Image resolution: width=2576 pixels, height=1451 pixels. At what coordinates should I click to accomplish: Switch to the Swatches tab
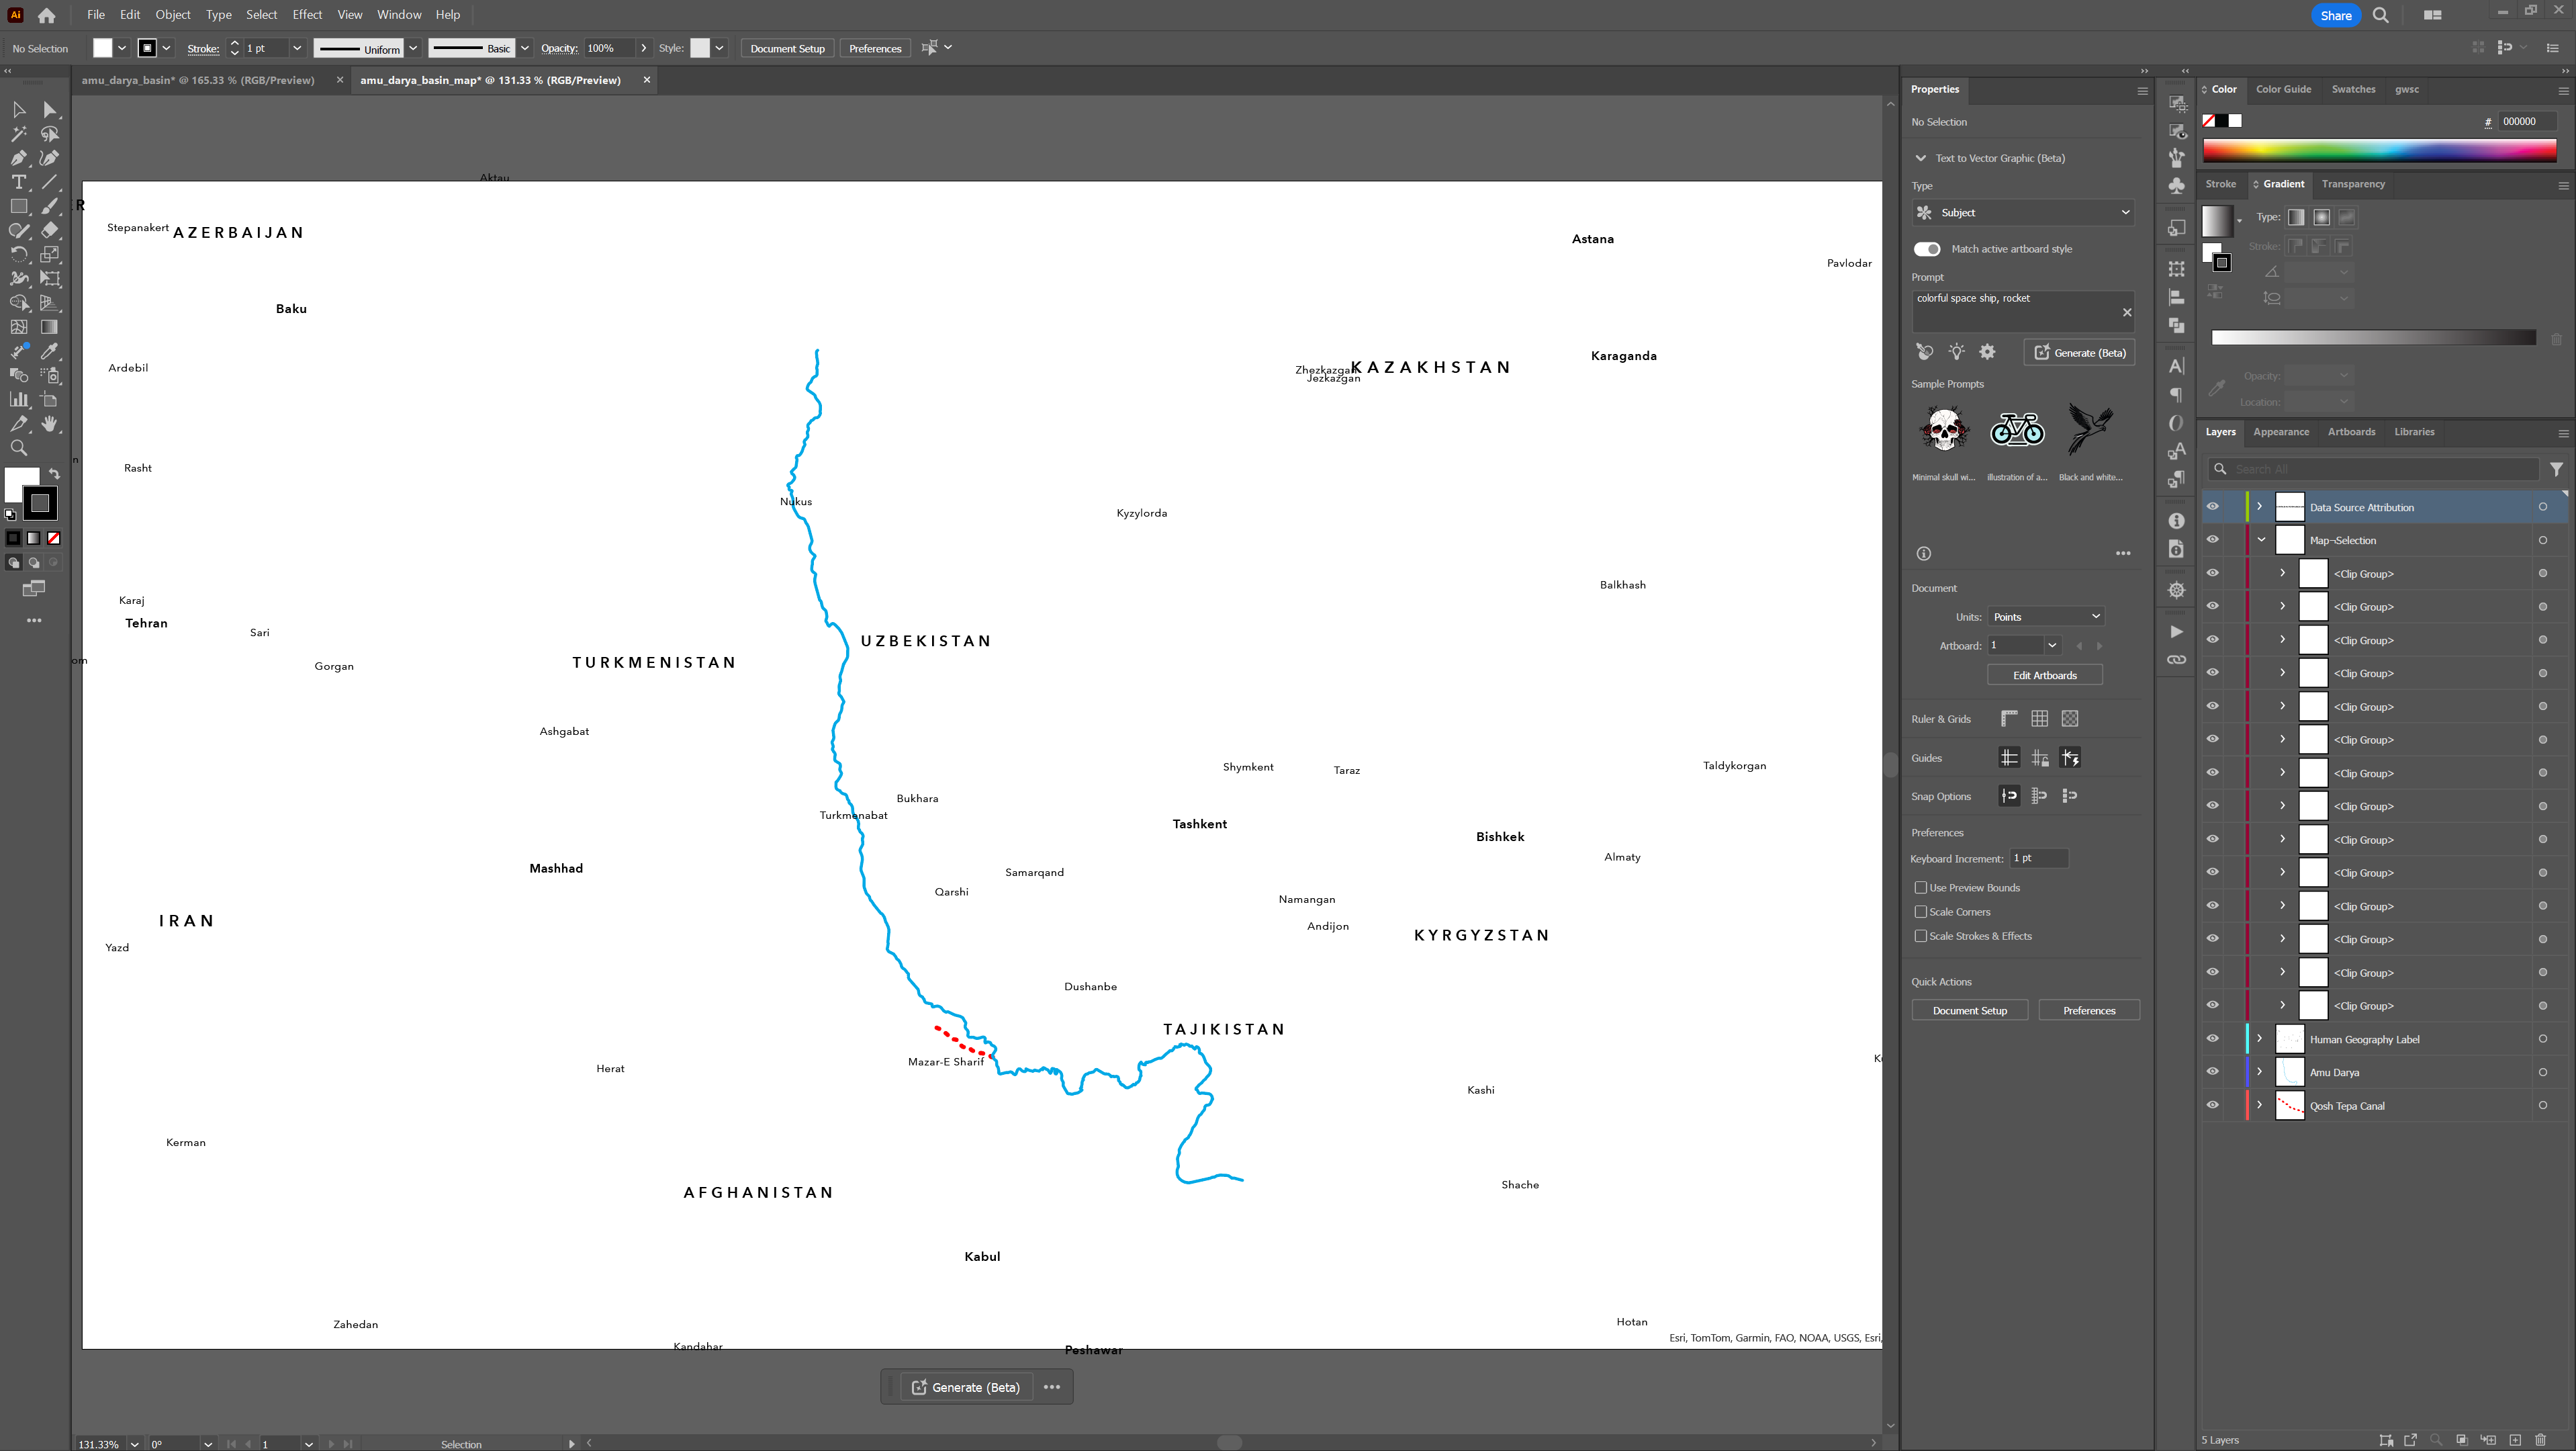click(x=2353, y=89)
